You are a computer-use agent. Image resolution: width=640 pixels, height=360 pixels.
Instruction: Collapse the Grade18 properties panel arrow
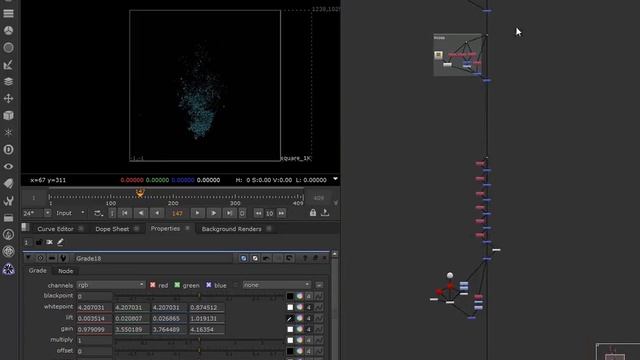tap(28, 258)
